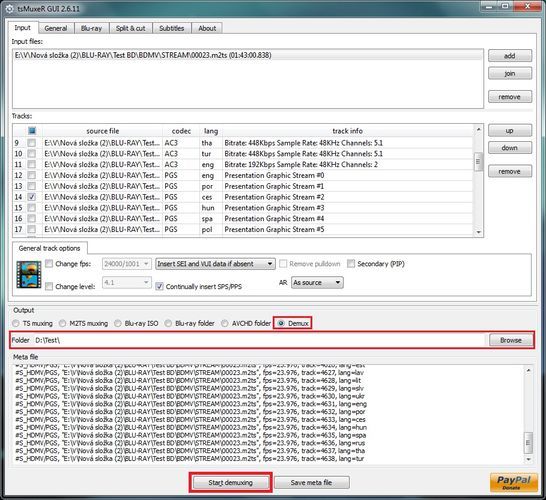
Task: Enable the Change level checkbox
Action: coord(49,286)
